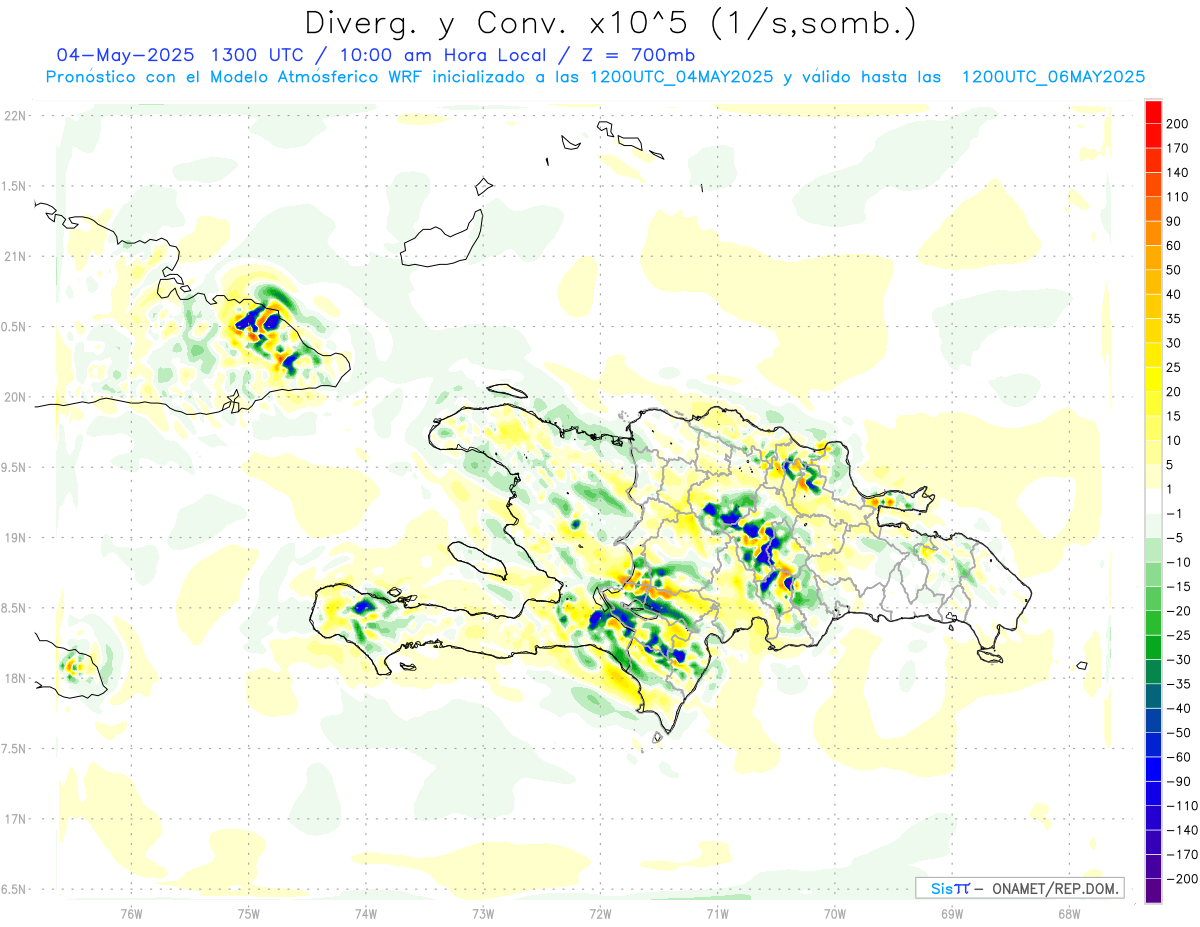The image size is (1200, 927).
Task: Click the '22N' latitude label
Action: [14, 116]
